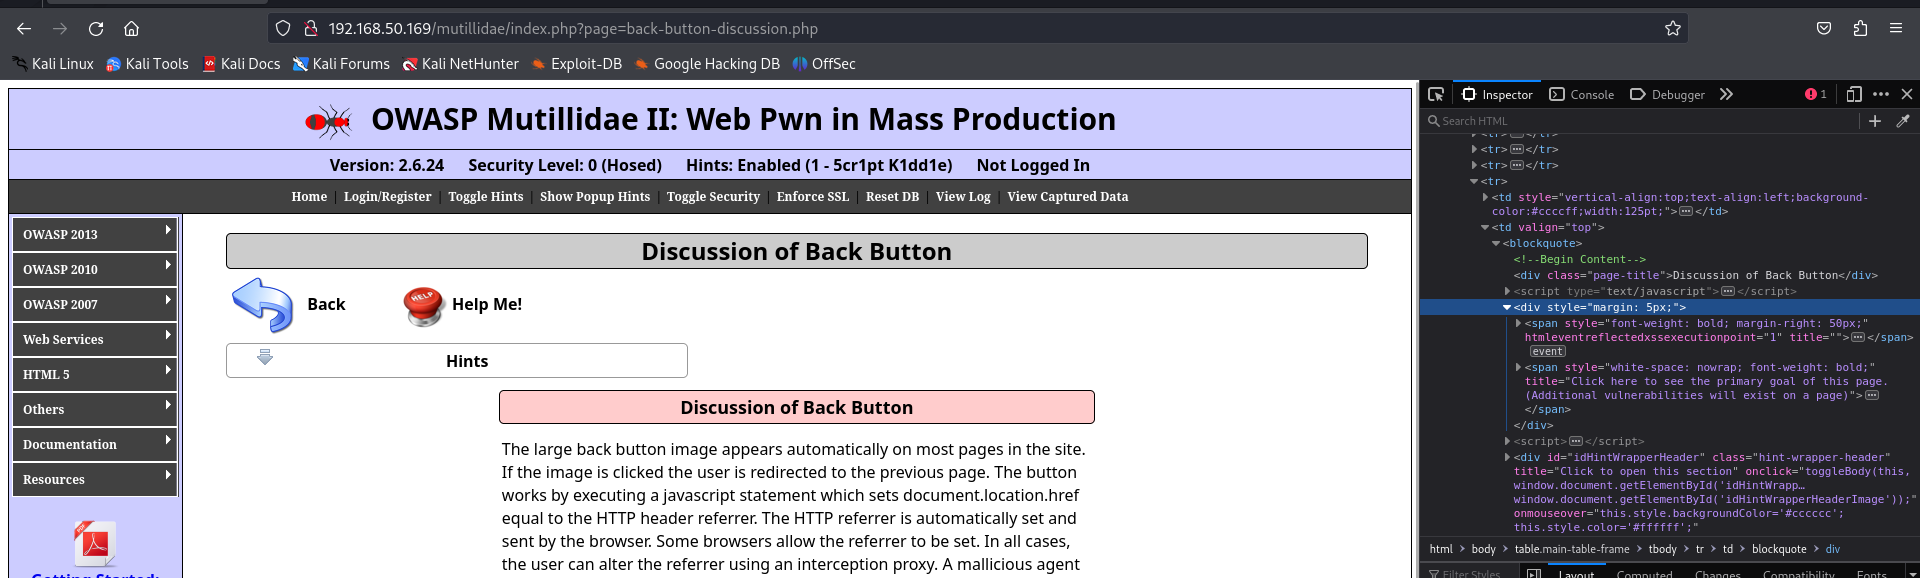
Task: Click Show Popup Hints link
Action: click(595, 197)
